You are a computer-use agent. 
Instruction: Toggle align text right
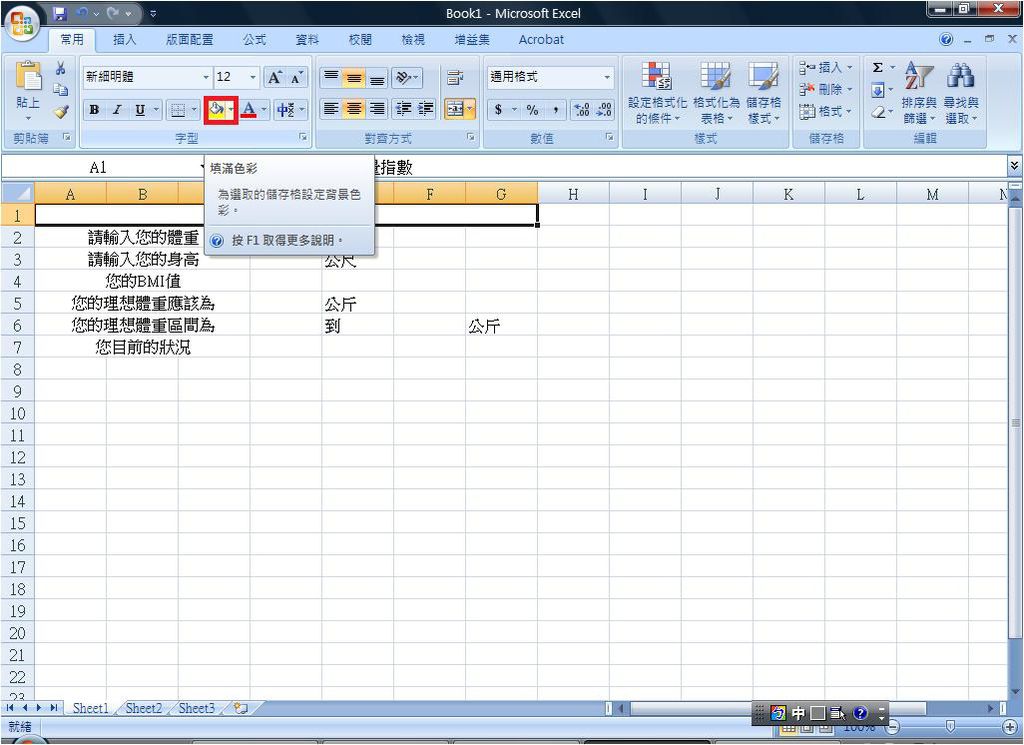pos(377,108)
